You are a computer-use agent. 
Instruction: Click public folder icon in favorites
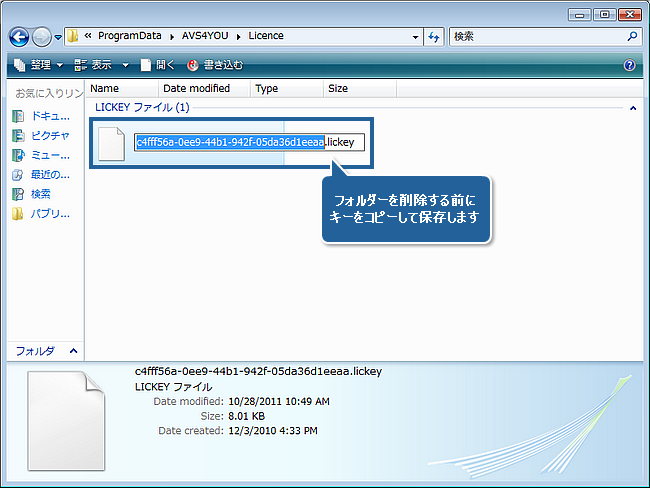18,214
